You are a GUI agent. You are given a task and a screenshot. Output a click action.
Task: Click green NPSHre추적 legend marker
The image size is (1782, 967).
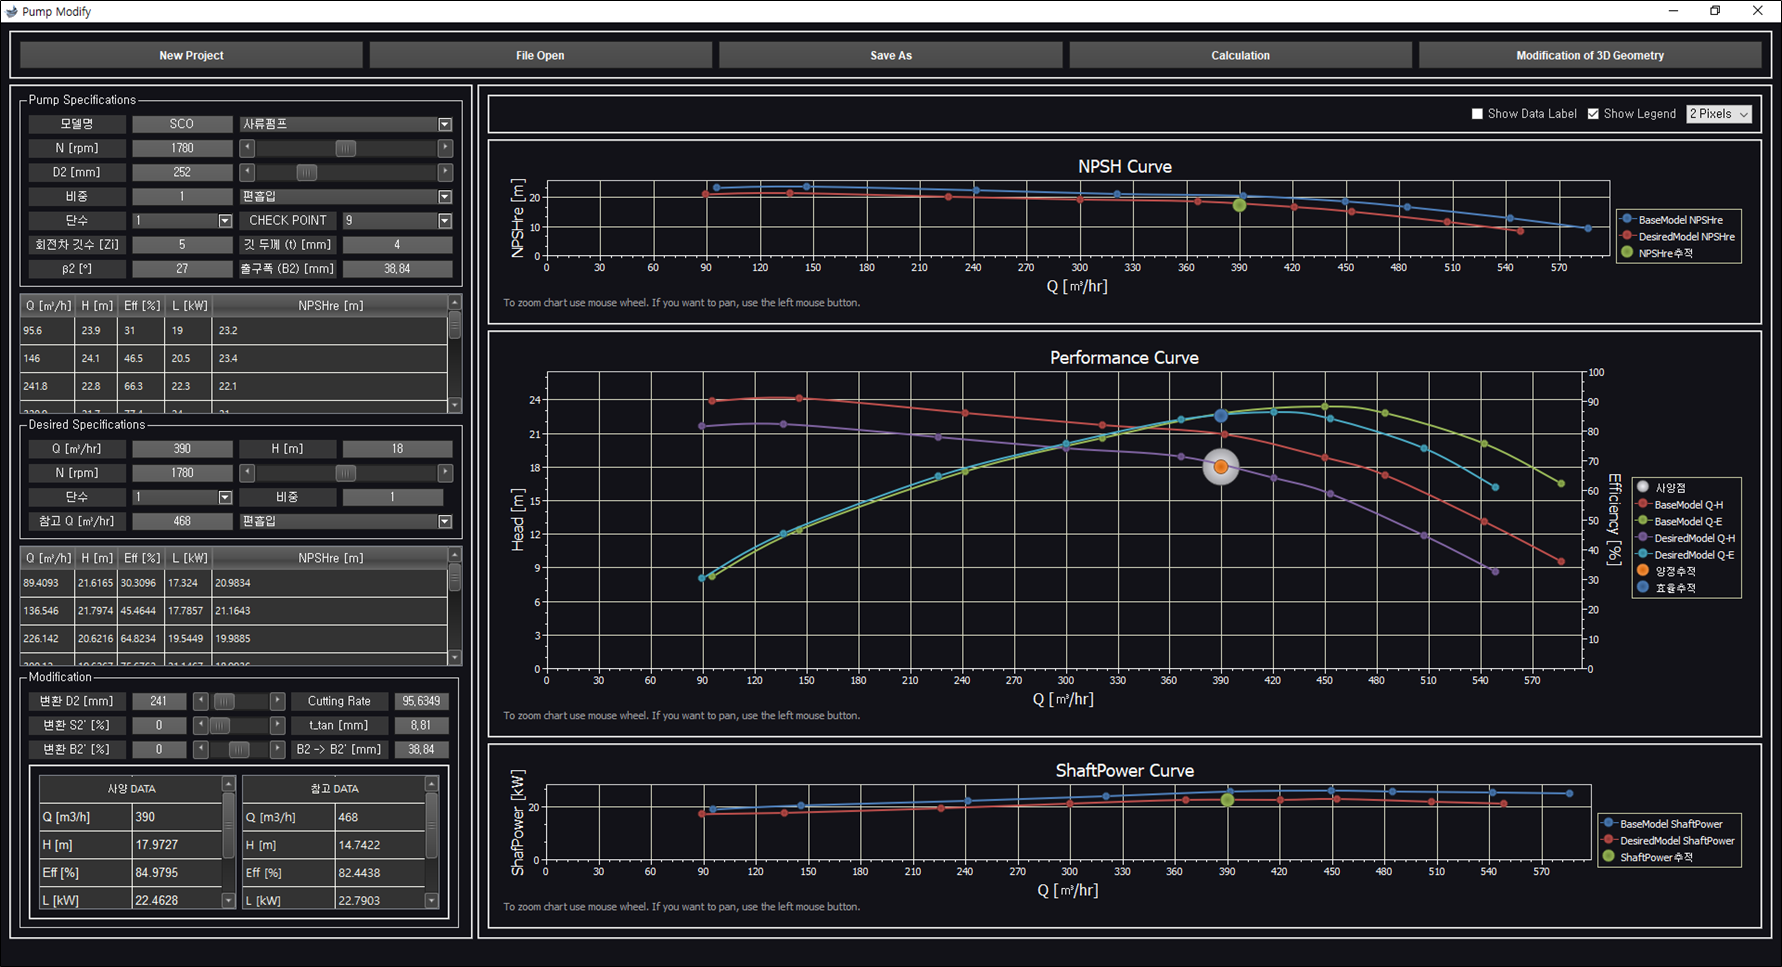pos(1627,253)
